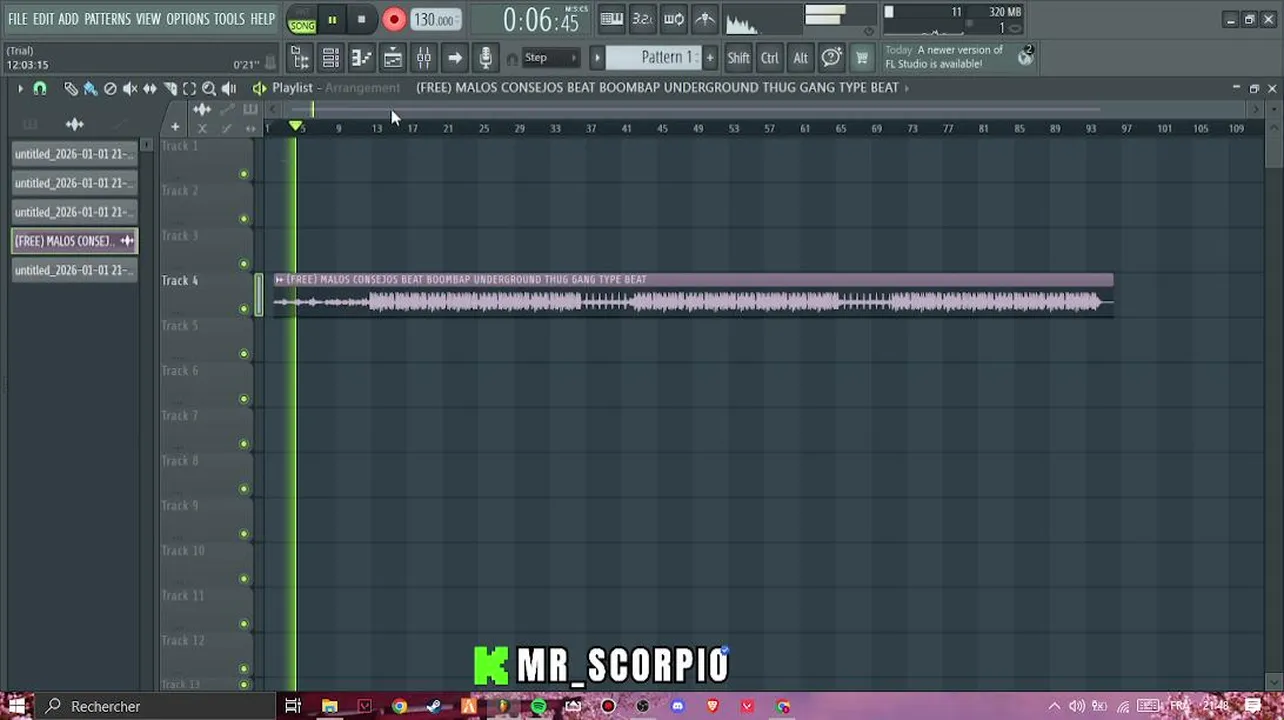The image size is (1284, 720).
Task: Click the add track plus icon
Action: (175, 127)
